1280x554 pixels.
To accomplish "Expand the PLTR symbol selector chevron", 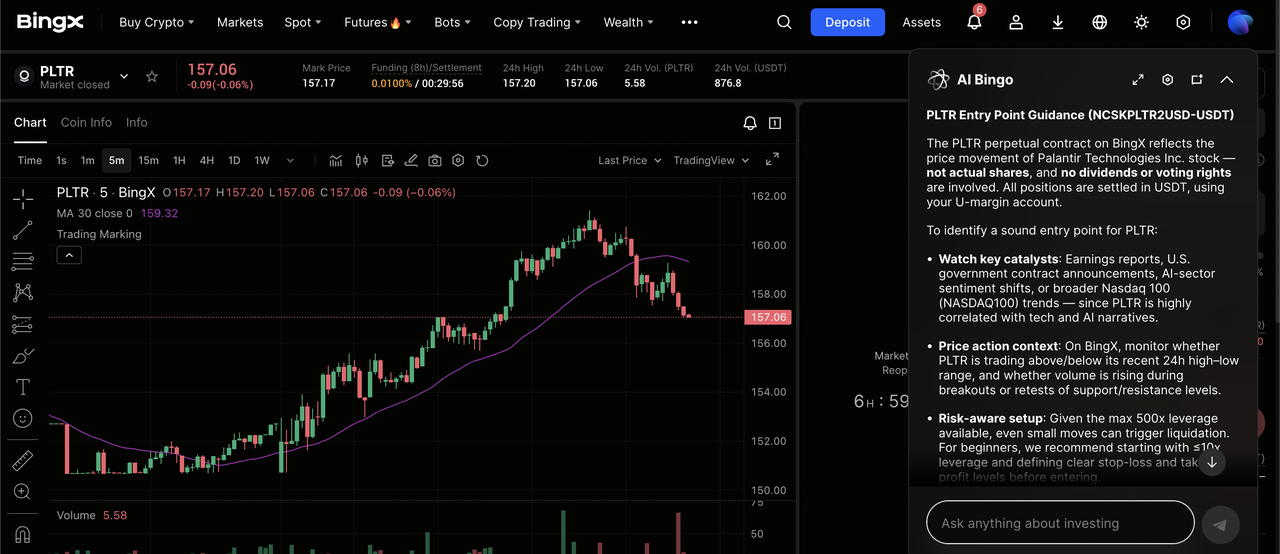I will 125,77.
